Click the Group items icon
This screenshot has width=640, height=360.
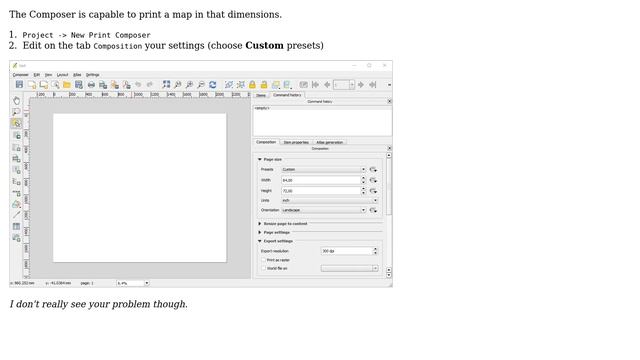pos(229,84)
